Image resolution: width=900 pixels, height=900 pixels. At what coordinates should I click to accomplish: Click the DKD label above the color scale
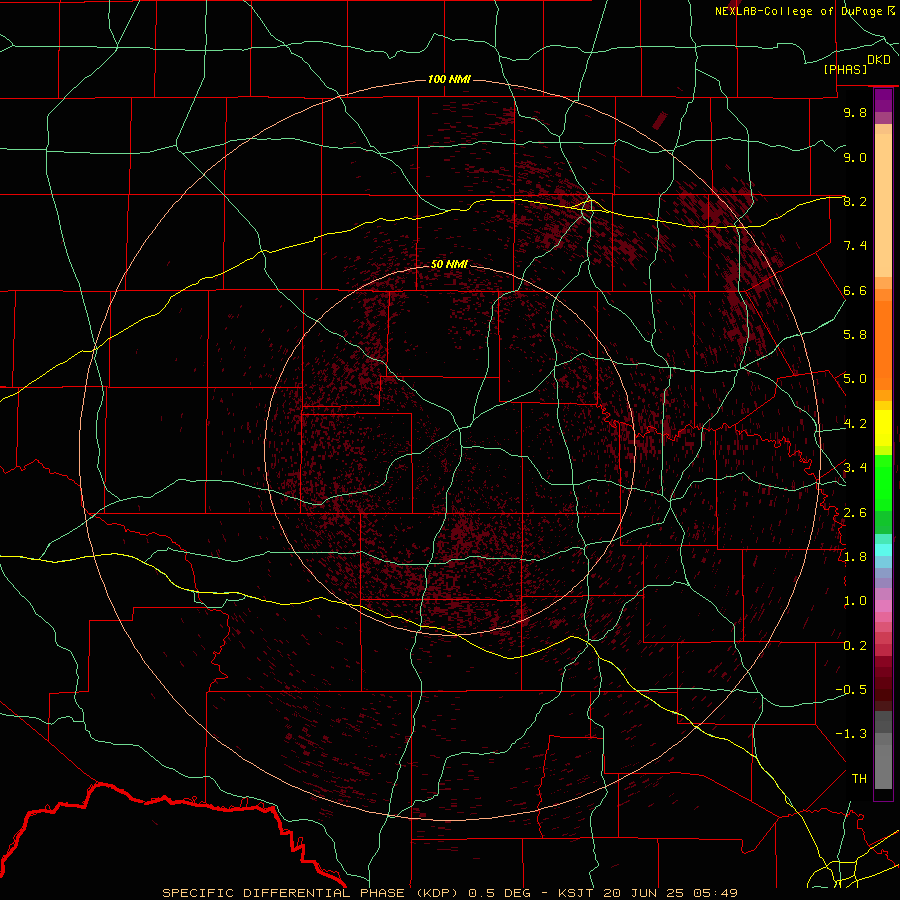(x=879, y=59)
